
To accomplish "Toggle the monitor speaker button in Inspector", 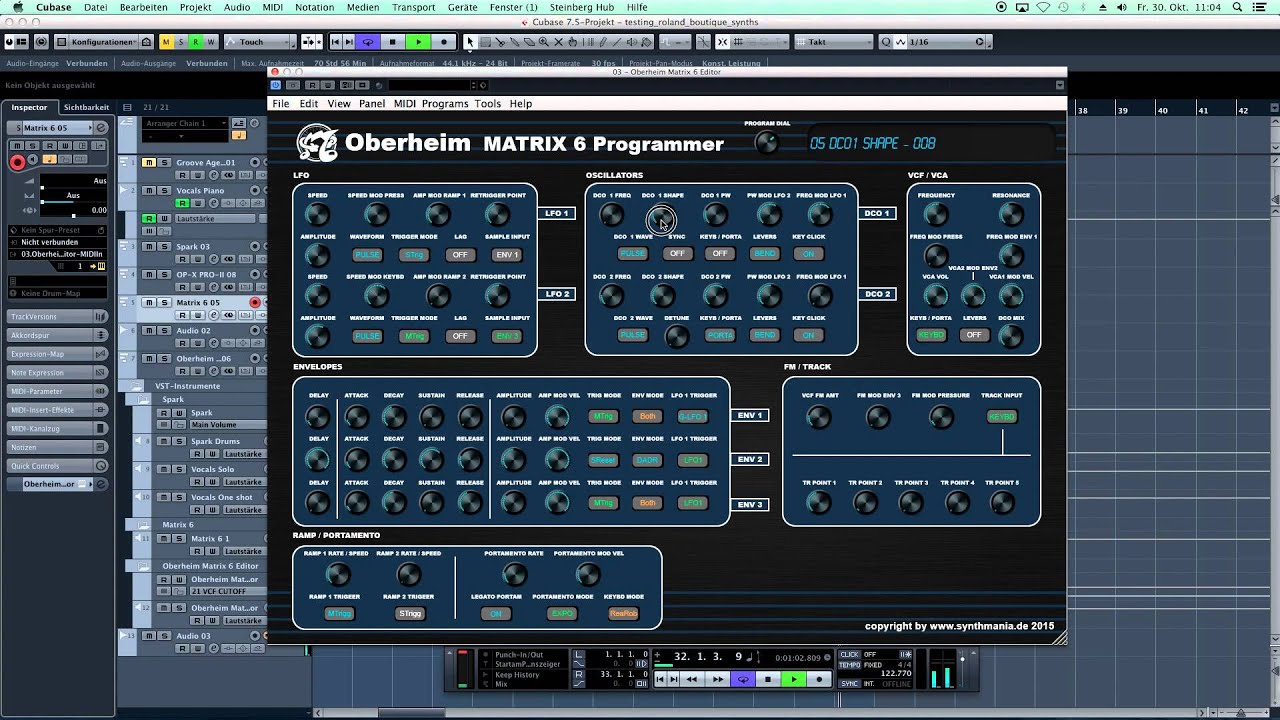I will click(x=33, y=160).
